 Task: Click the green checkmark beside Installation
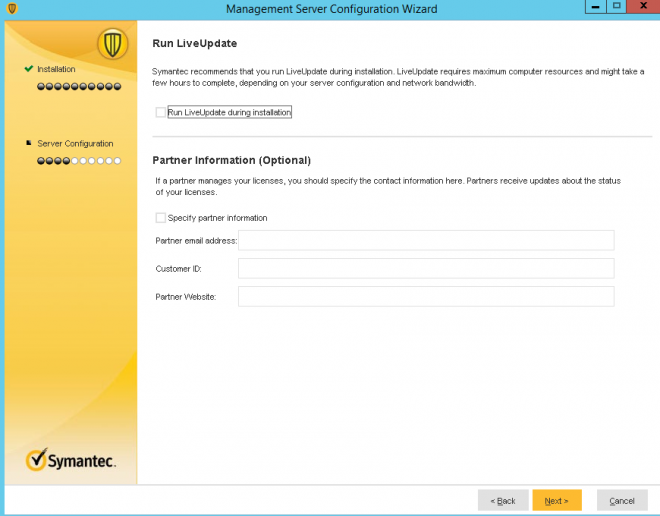pyautogui.click(x=29, y=69)
